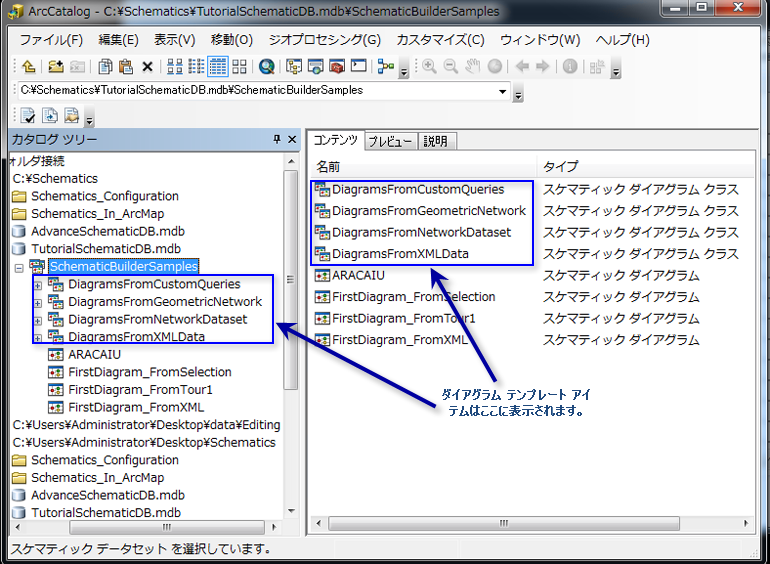Viewport: 770px width, 564px height.
Task: Click the Paste toolbar icon
Action: (125, 67)
